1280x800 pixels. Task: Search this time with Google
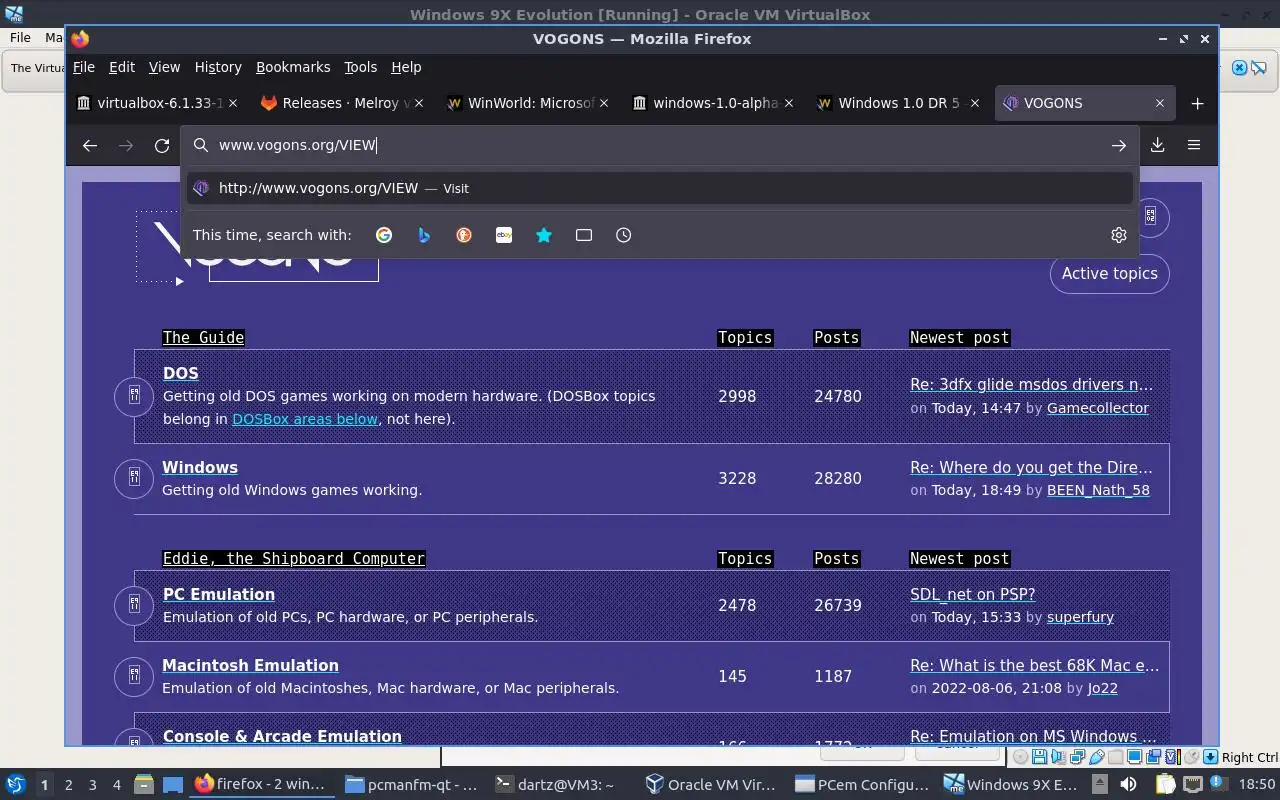pos(384,235)
